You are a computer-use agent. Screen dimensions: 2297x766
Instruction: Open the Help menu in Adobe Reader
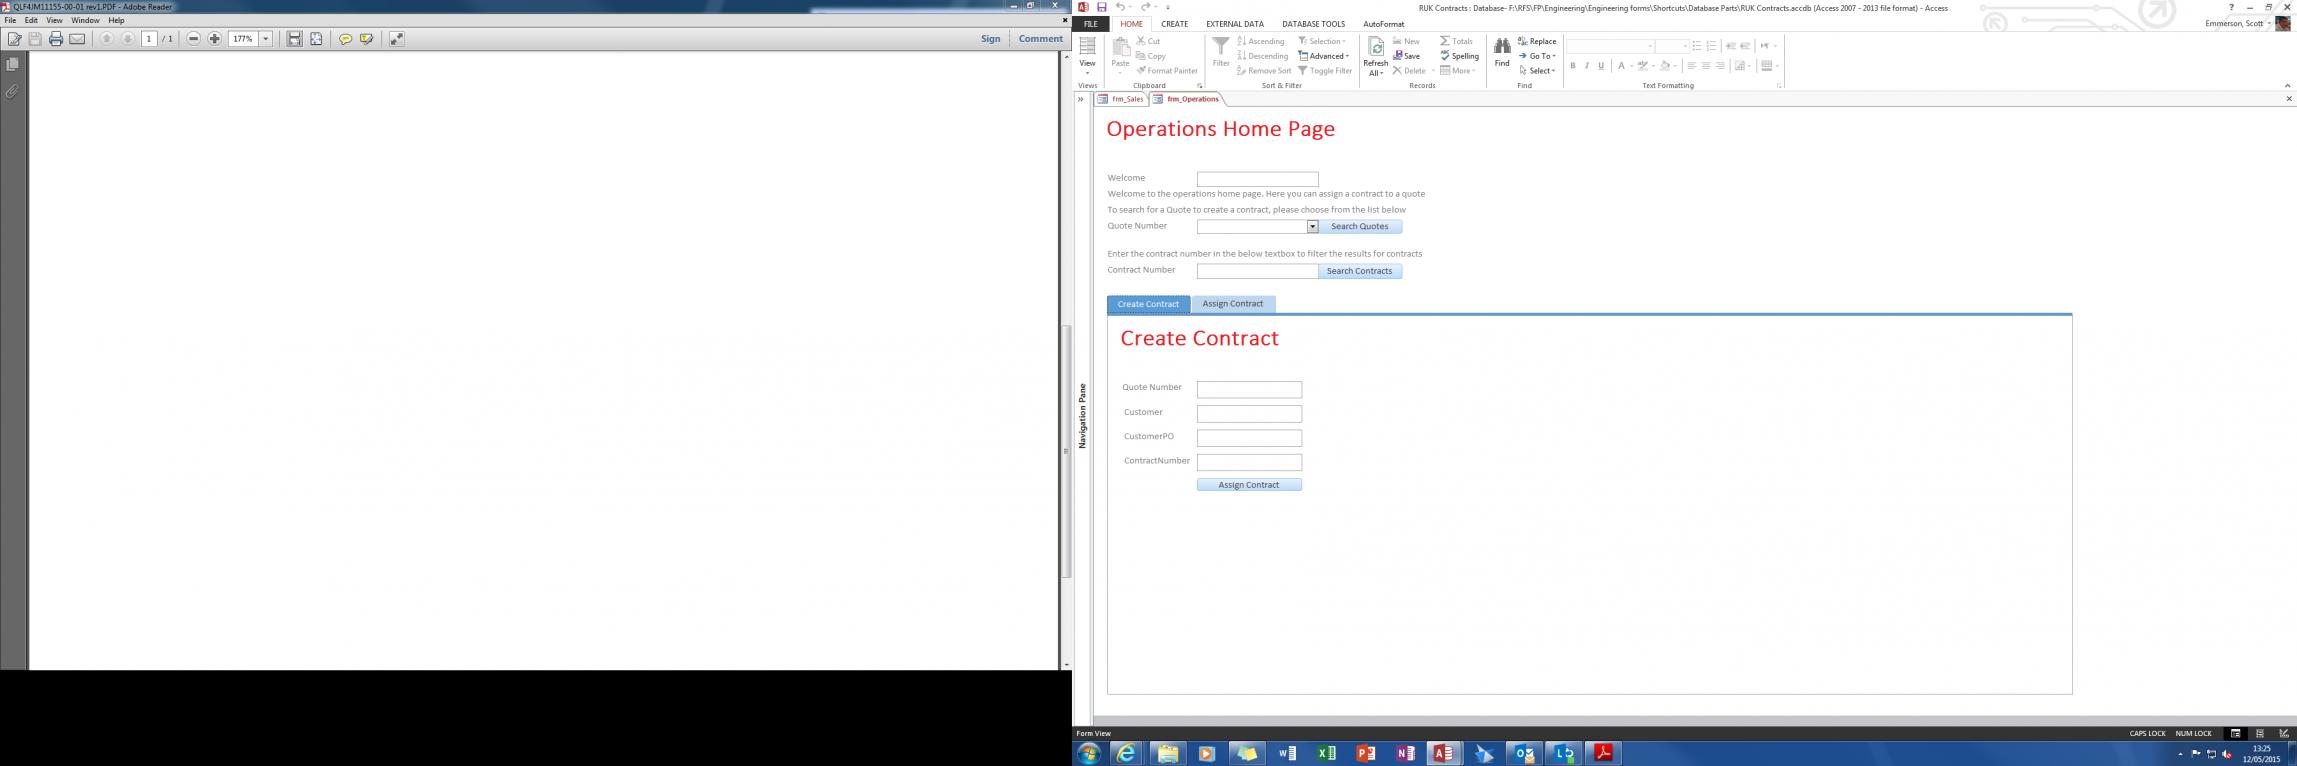(116, 21)
